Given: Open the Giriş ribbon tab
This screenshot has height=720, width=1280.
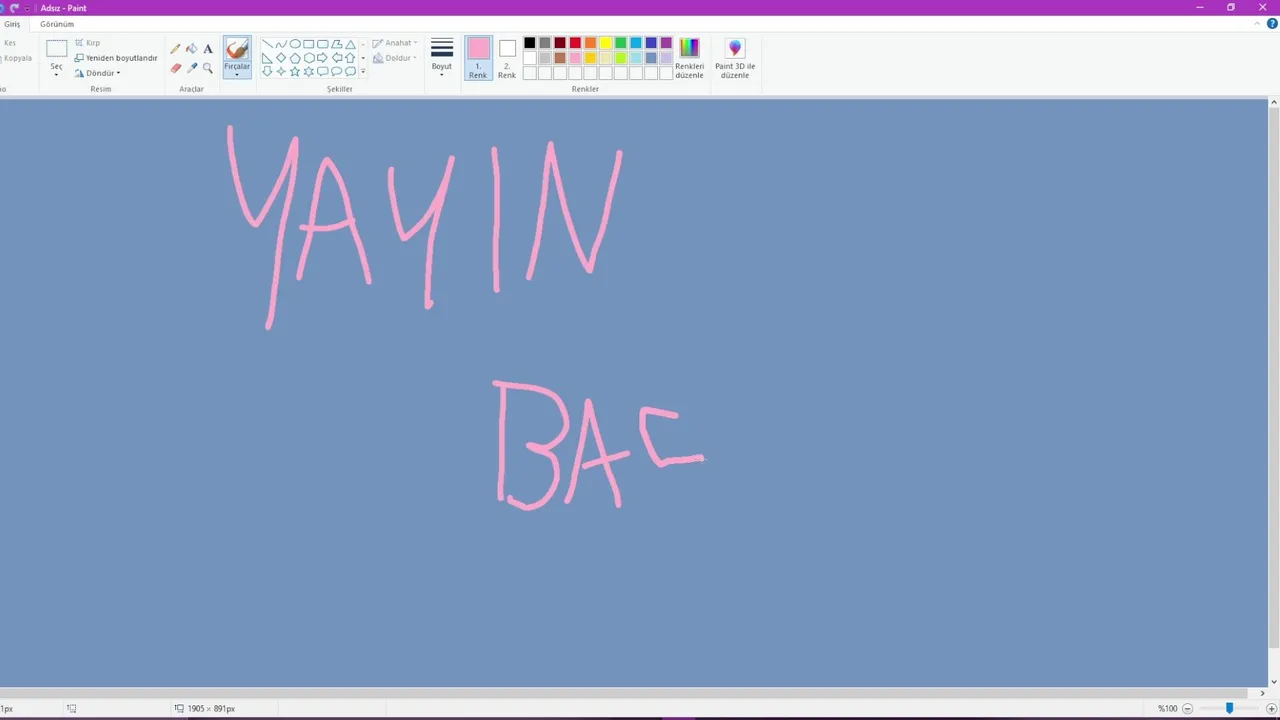Looking at the screenshot, I should click(x=12, y=24).
